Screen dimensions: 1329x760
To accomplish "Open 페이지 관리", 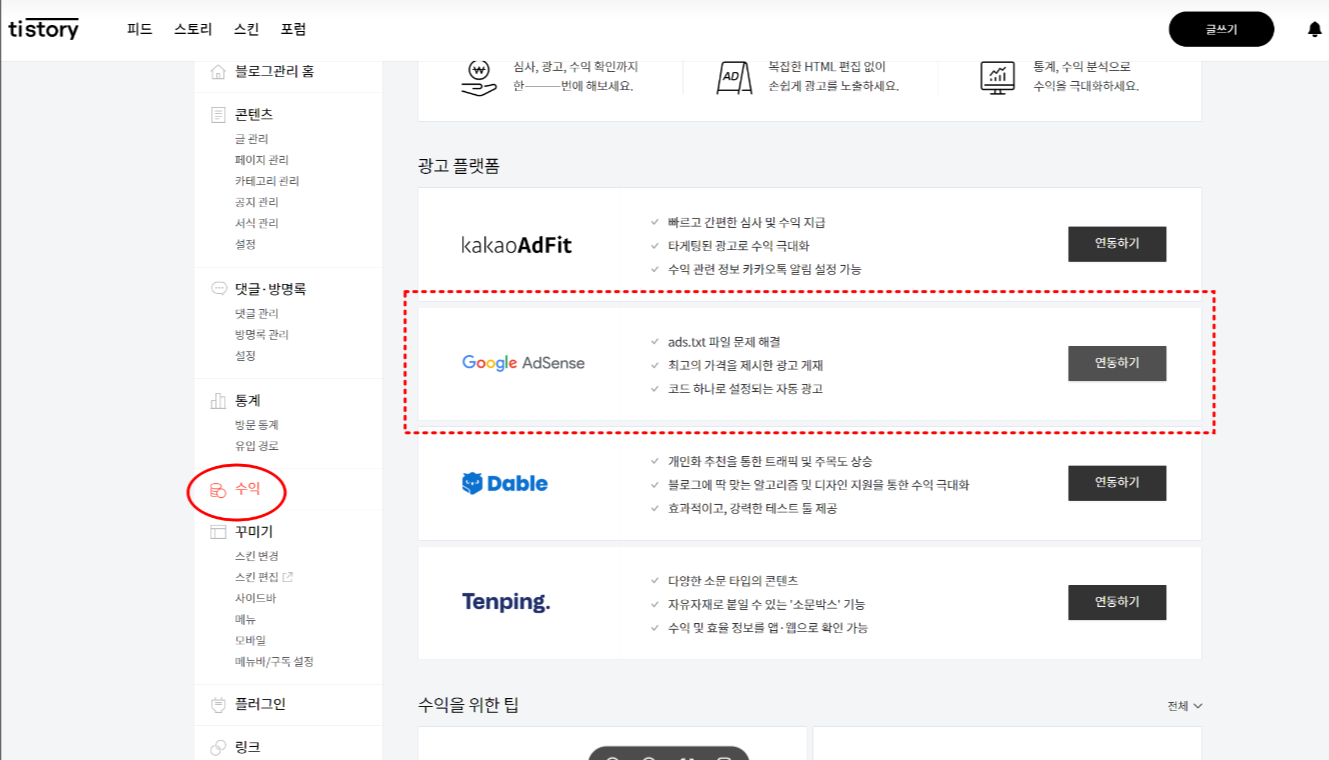I will 262,160.
